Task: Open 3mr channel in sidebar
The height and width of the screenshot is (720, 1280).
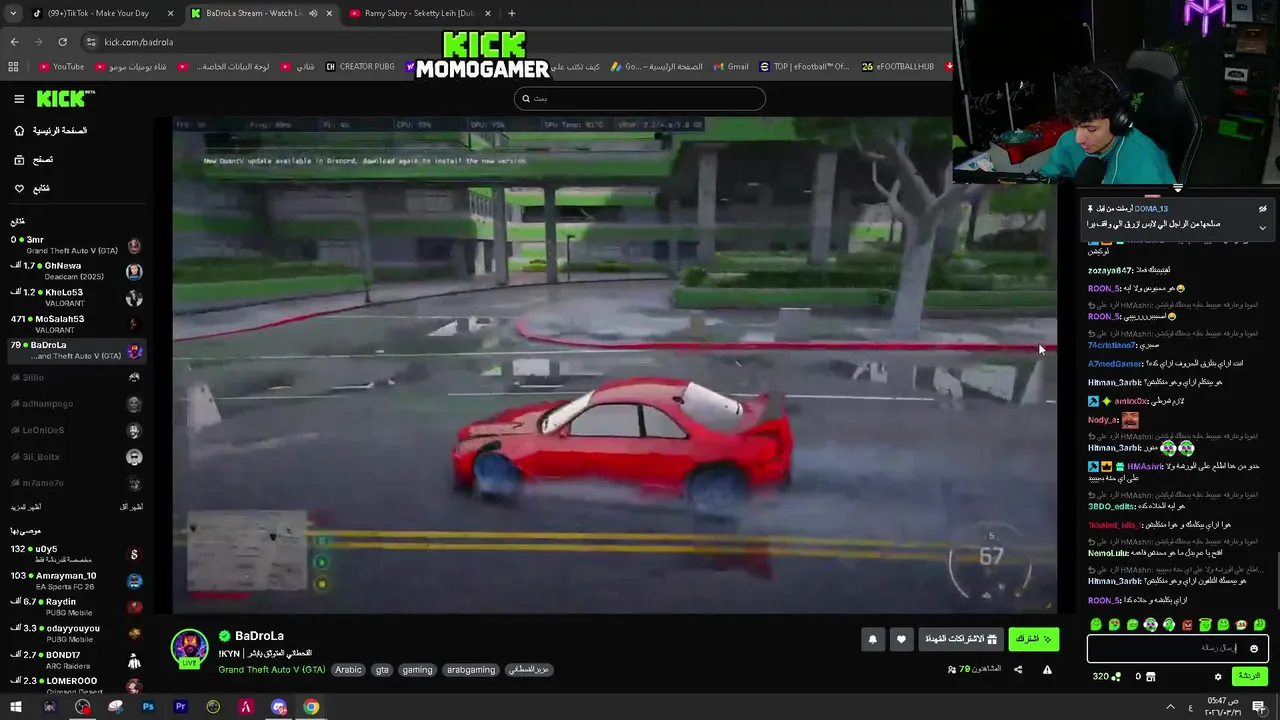Action: pos(76,245)
